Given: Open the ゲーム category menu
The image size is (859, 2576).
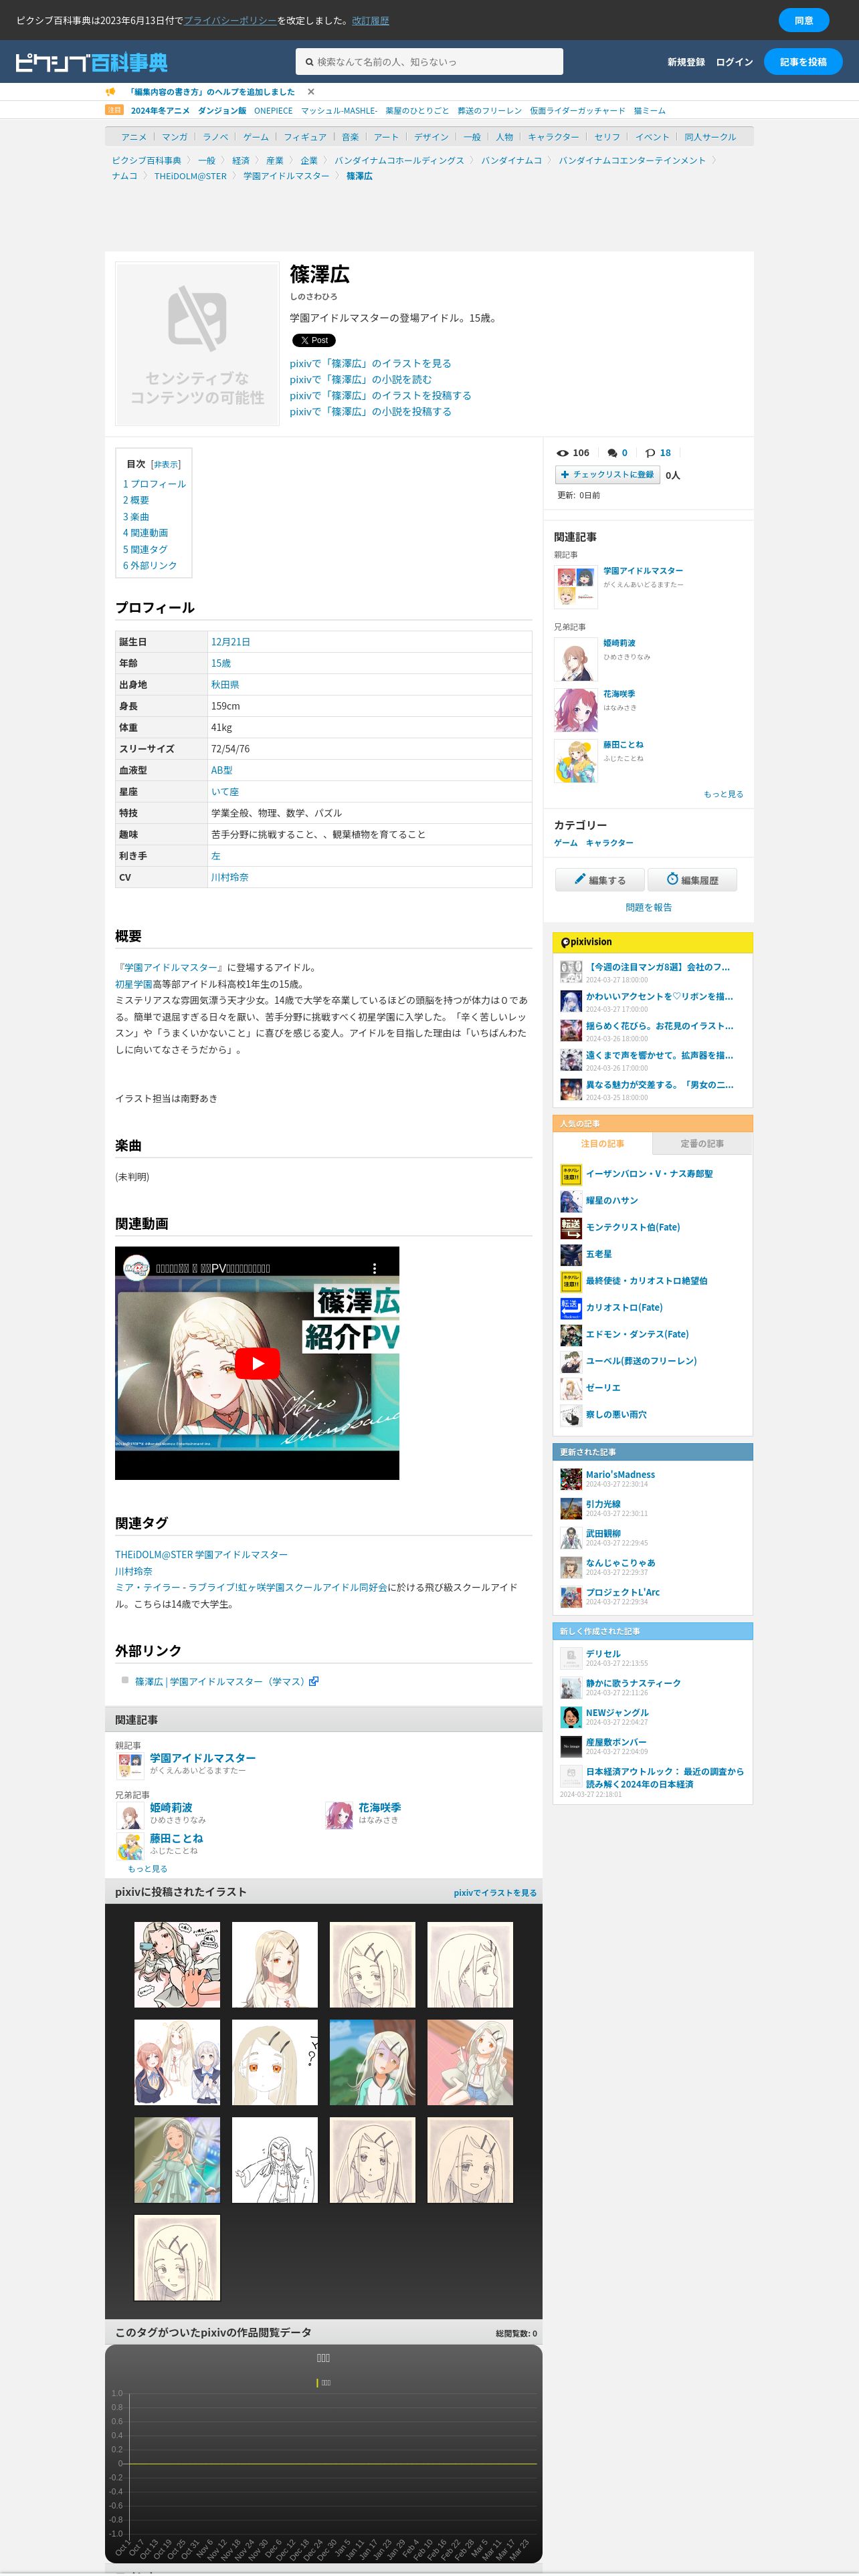Looking at the screenshot, I should 256,137.
